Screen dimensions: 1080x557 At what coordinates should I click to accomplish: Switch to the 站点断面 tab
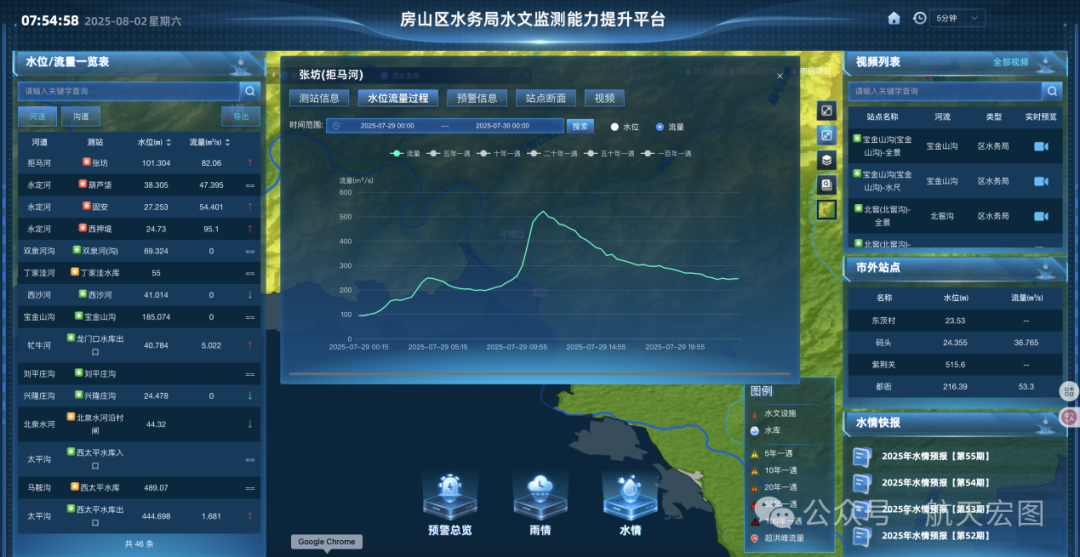point(546,98)
